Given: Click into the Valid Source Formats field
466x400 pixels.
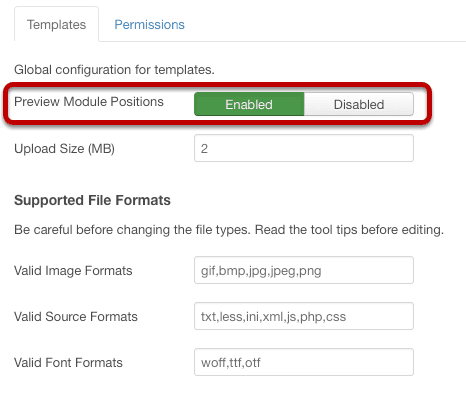Looking at the screenshot, I should point(304,316).
